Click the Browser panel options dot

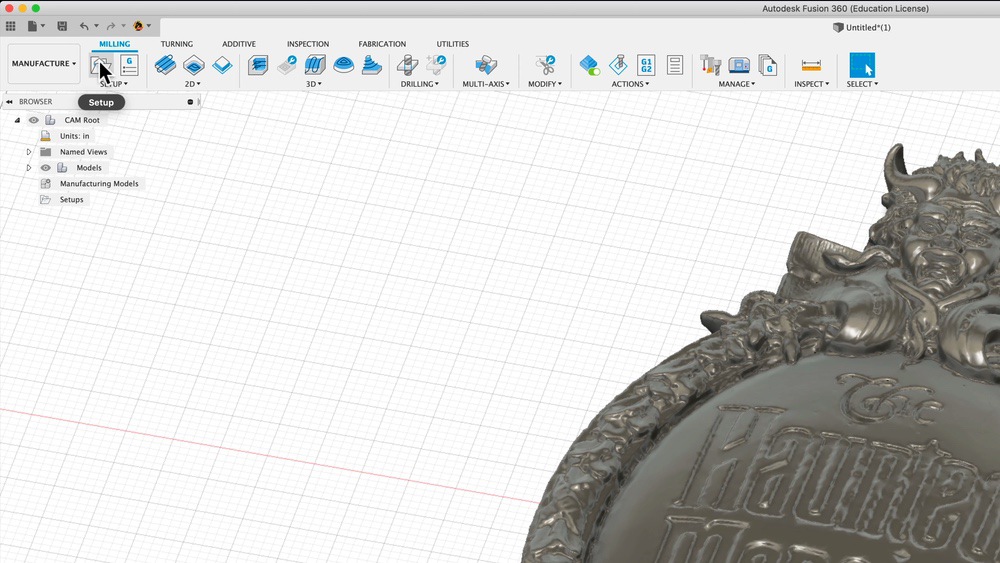tap(190, 102)
